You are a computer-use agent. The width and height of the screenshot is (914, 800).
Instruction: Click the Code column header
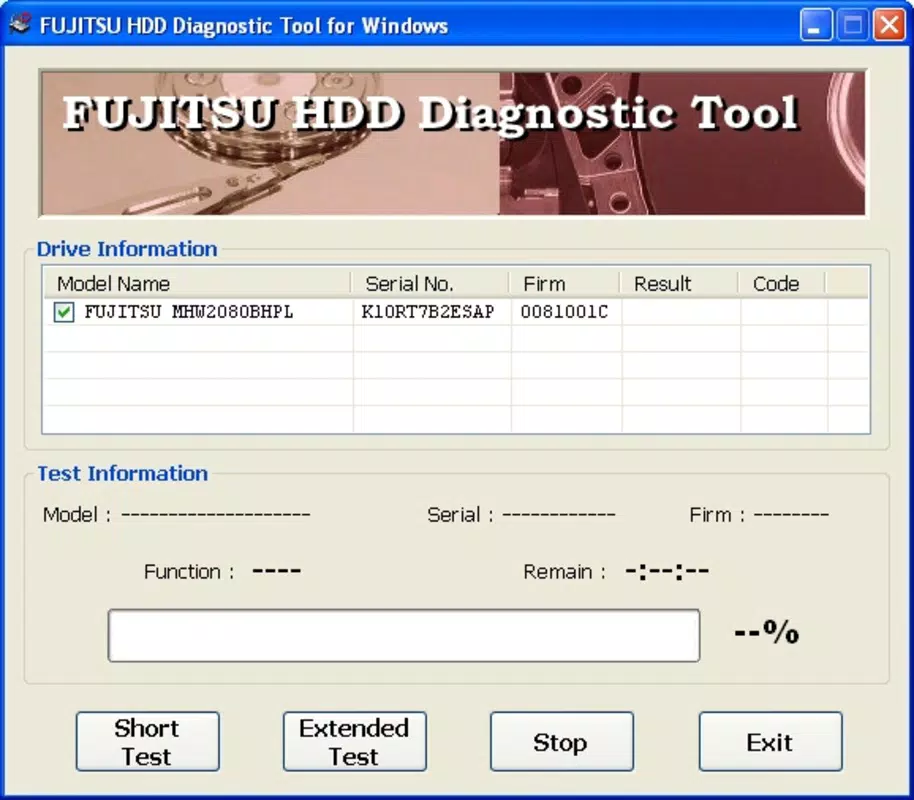pyautogui.click(x=782, y=283)
